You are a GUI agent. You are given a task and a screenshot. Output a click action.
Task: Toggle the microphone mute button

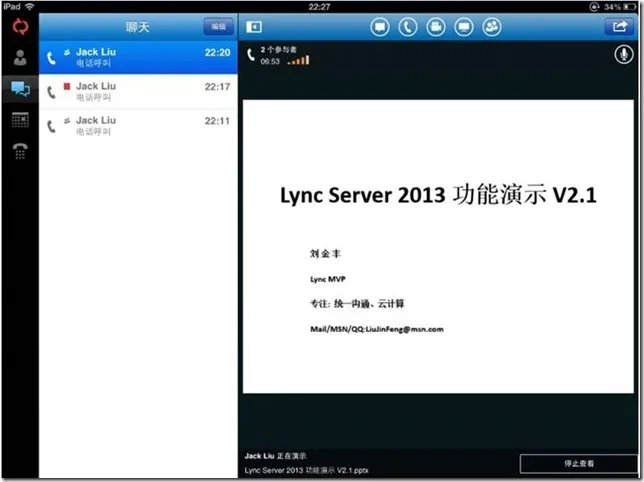click(623, 55)
